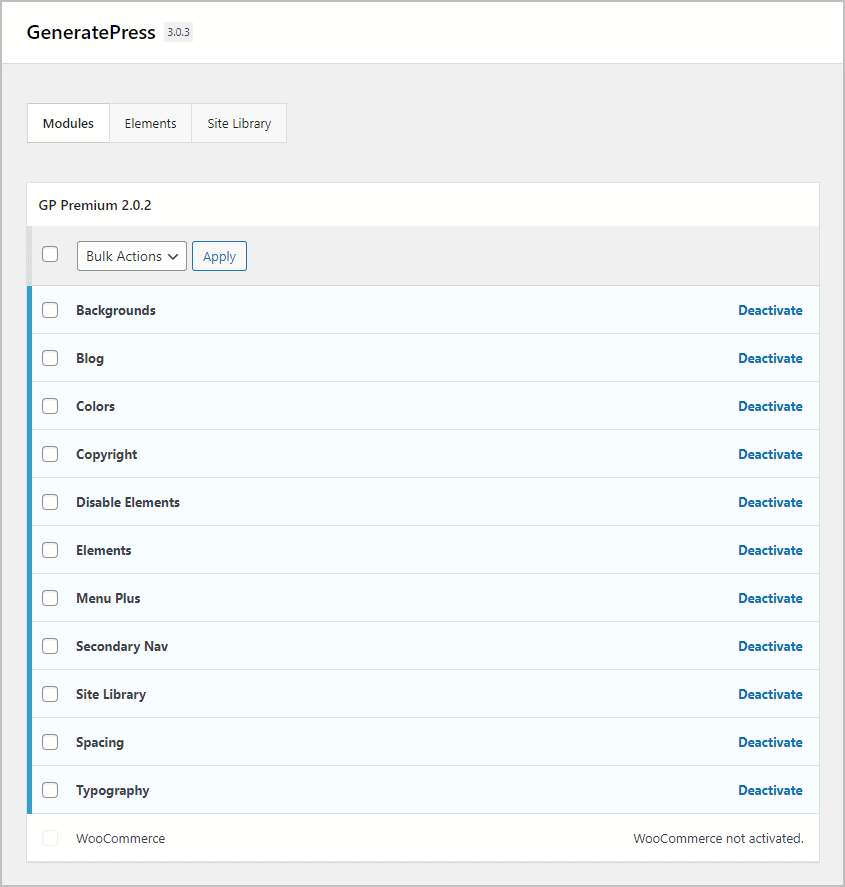Viewport: 845px width, 887px height.
Task: Click the 3.0.3 version badge
Action: [x=178, y=32]
